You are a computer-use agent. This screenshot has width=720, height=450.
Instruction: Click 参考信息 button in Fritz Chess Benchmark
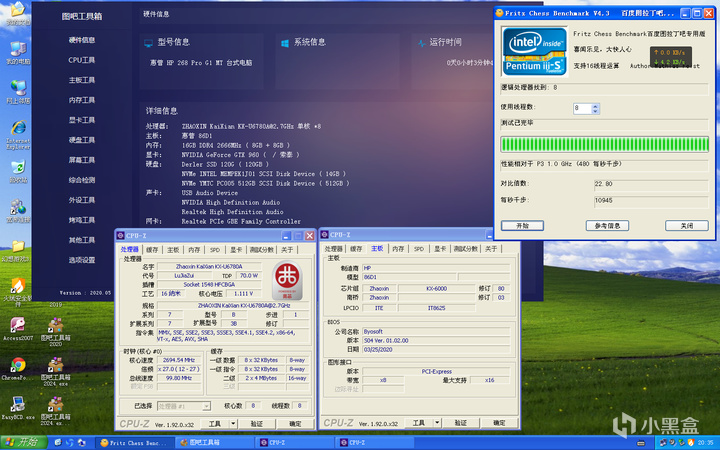pos(607,225)
